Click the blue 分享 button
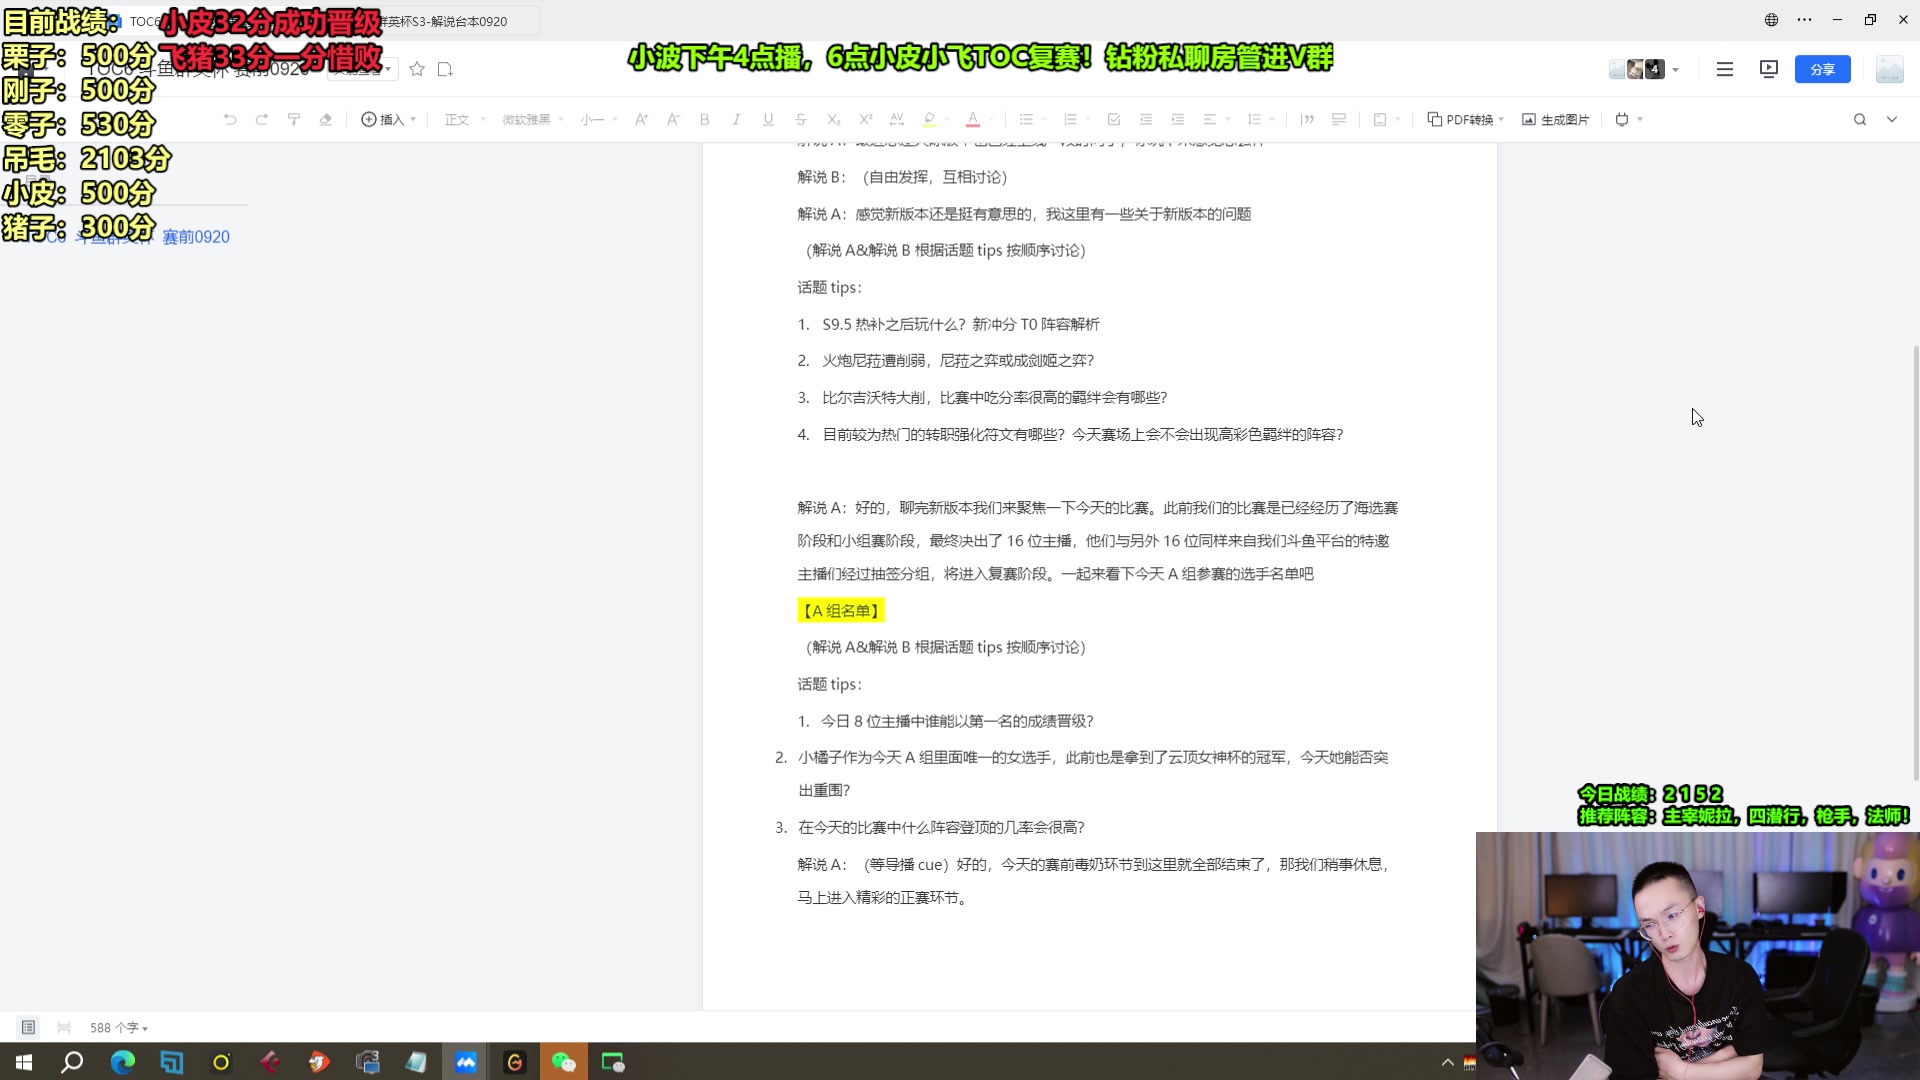This screenshot has height=1080, width=1920. pyautogui.click(x=1822, y=69)
